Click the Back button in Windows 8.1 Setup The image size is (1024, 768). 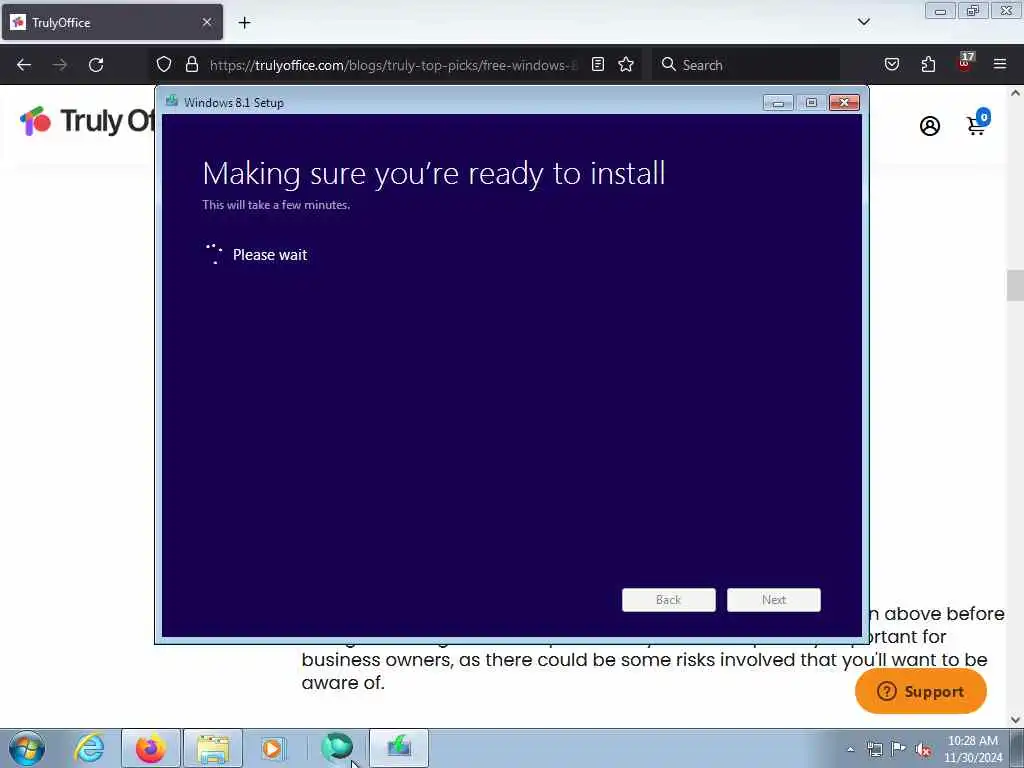(669, 600)
